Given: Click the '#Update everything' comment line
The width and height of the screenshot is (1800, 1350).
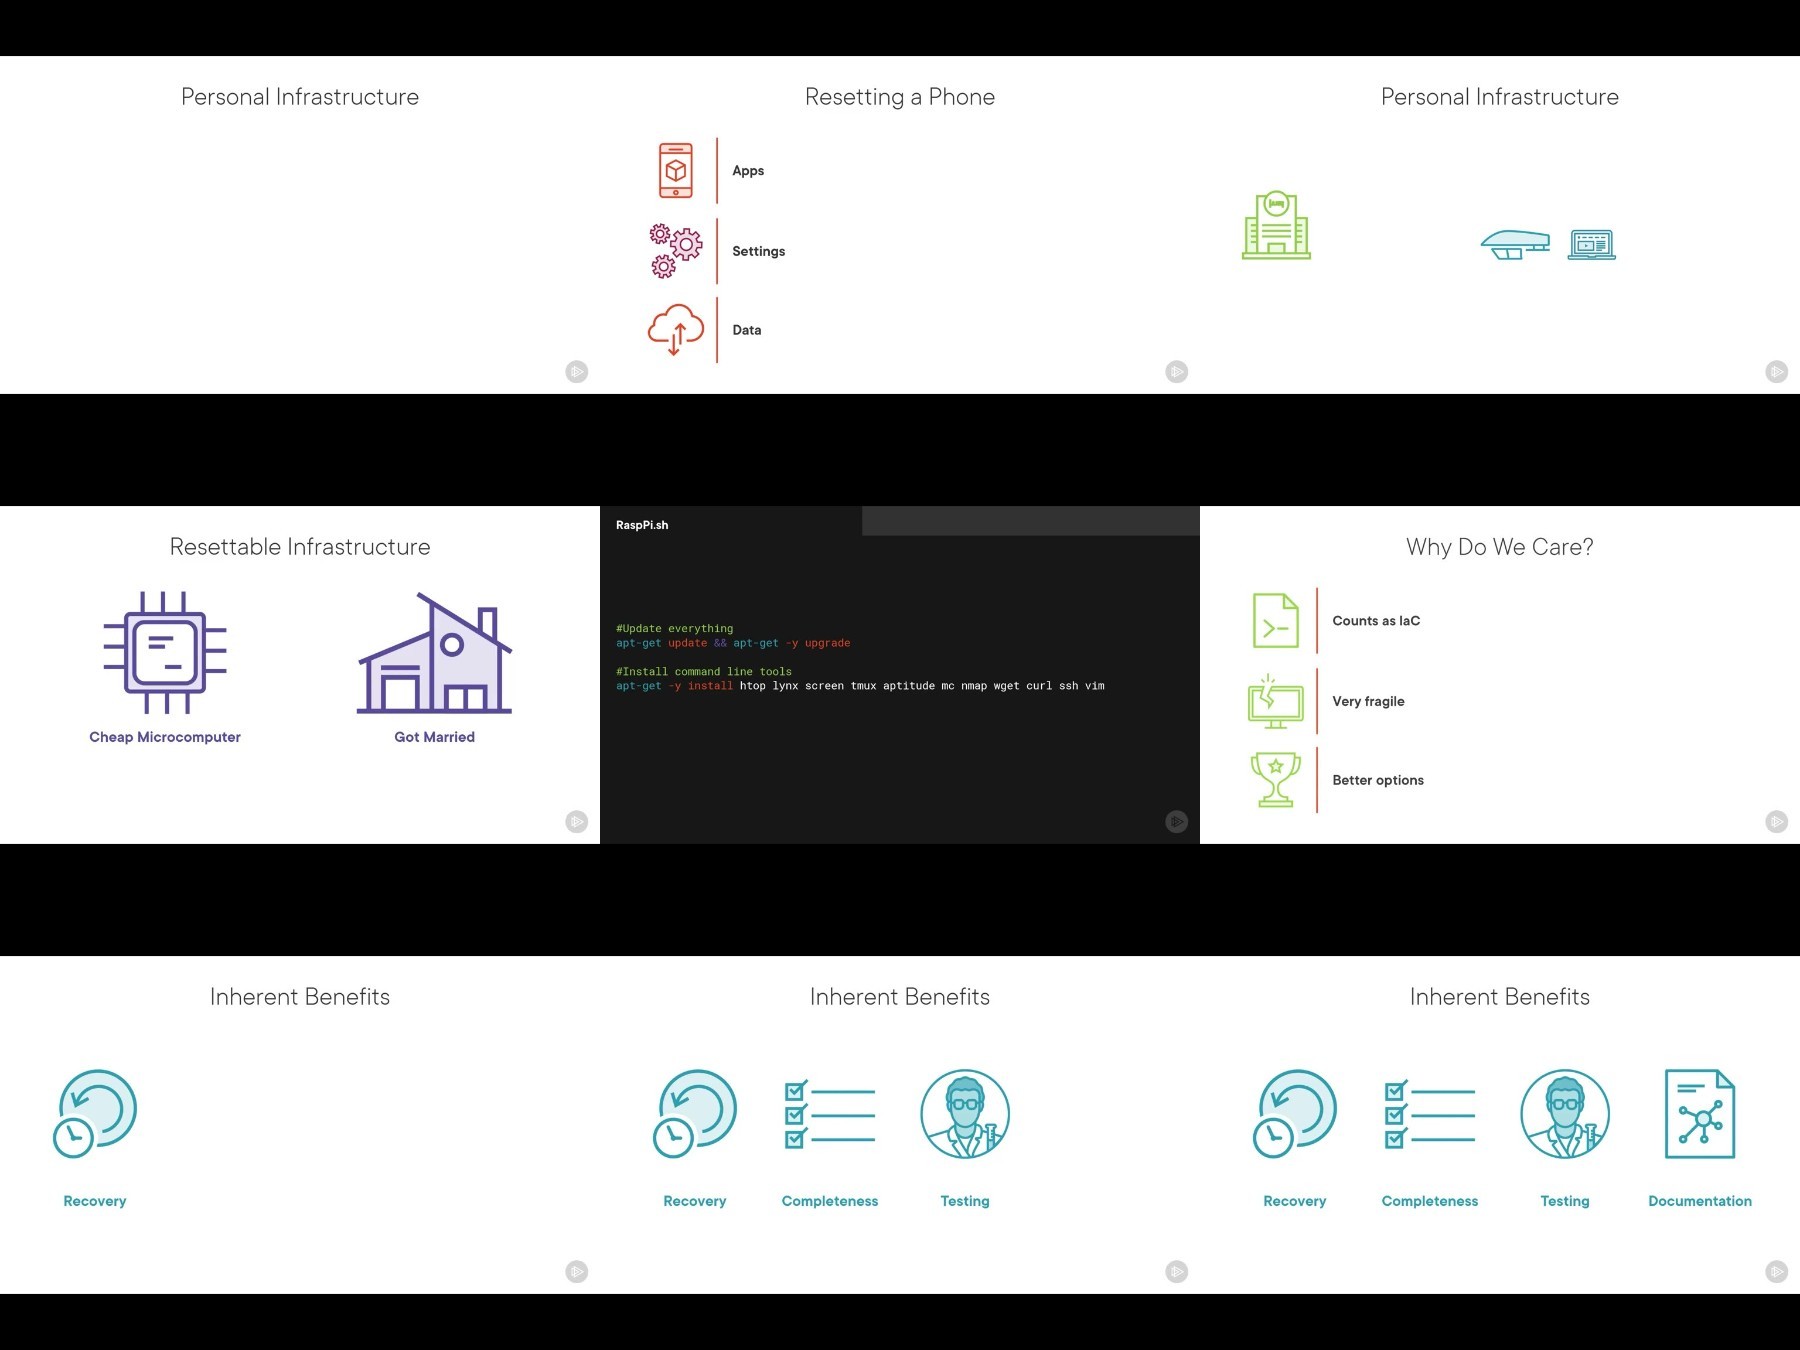Looking at the screenshot, I should (x=675, y=629).
